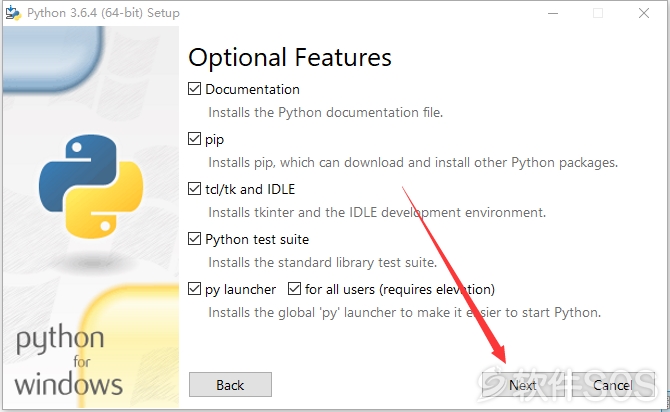
Task: Click "Installs the Python documentation file." text
Action: tap(326, 112)
